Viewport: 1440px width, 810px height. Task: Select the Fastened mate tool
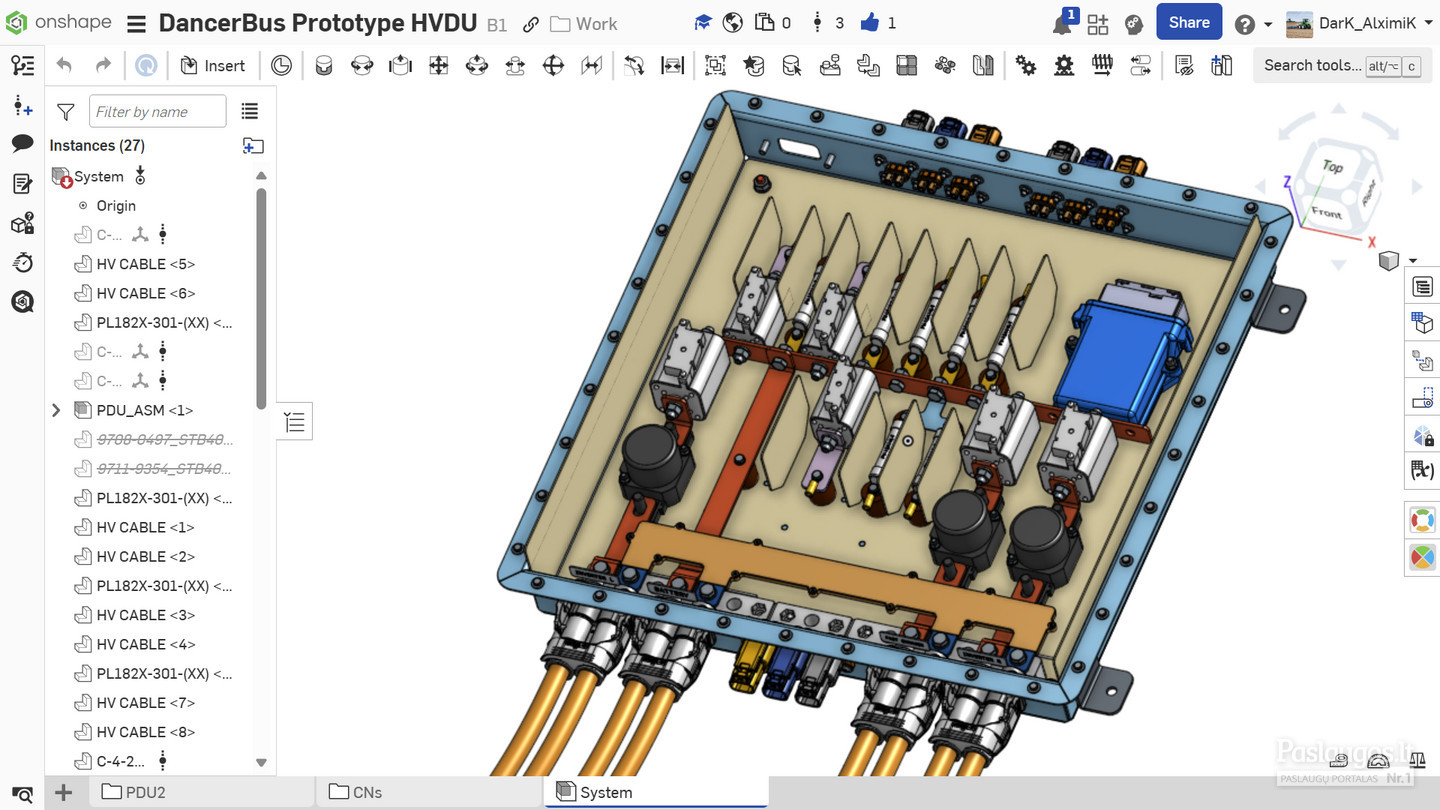tap(324, 66)
